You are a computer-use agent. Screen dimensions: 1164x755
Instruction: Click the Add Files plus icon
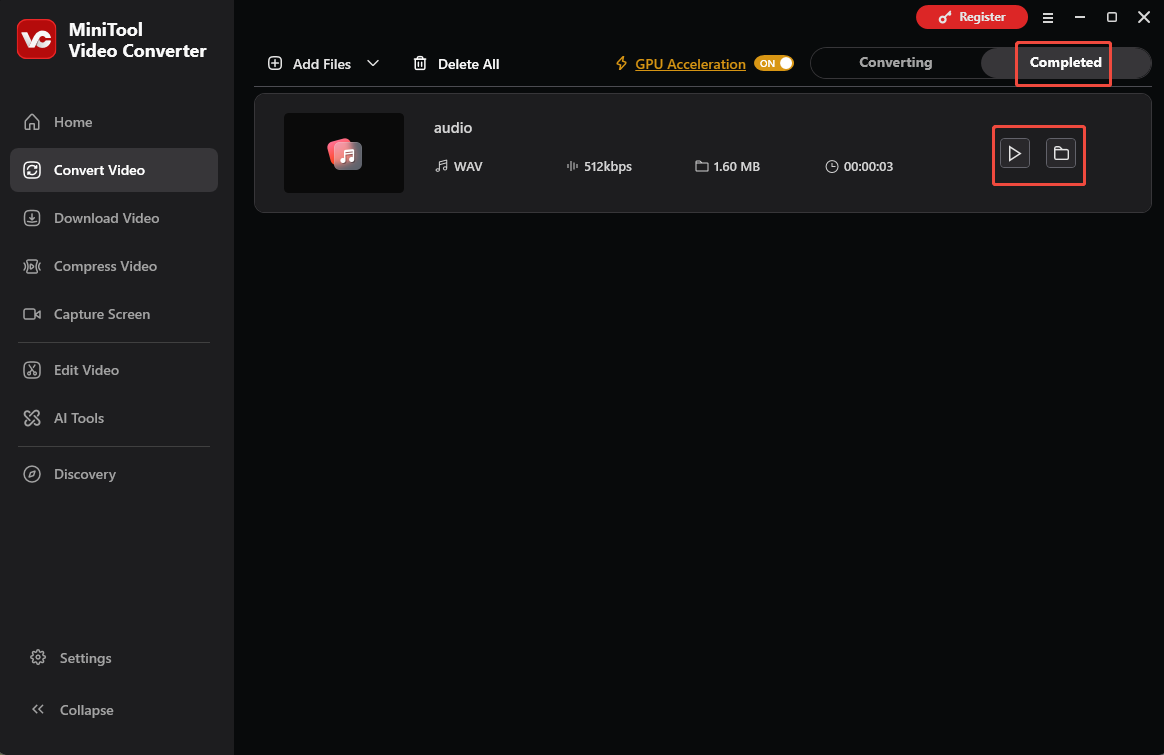click(x=275, y=63)
